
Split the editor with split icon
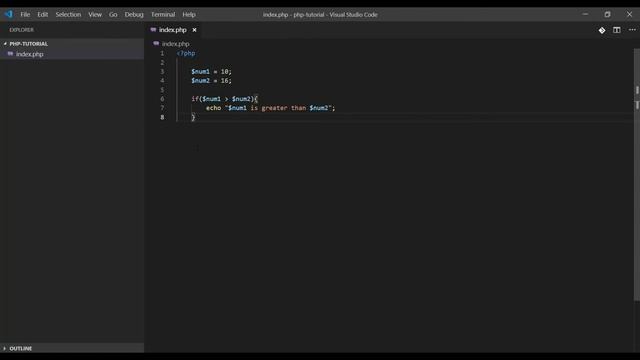coord(616,30)
